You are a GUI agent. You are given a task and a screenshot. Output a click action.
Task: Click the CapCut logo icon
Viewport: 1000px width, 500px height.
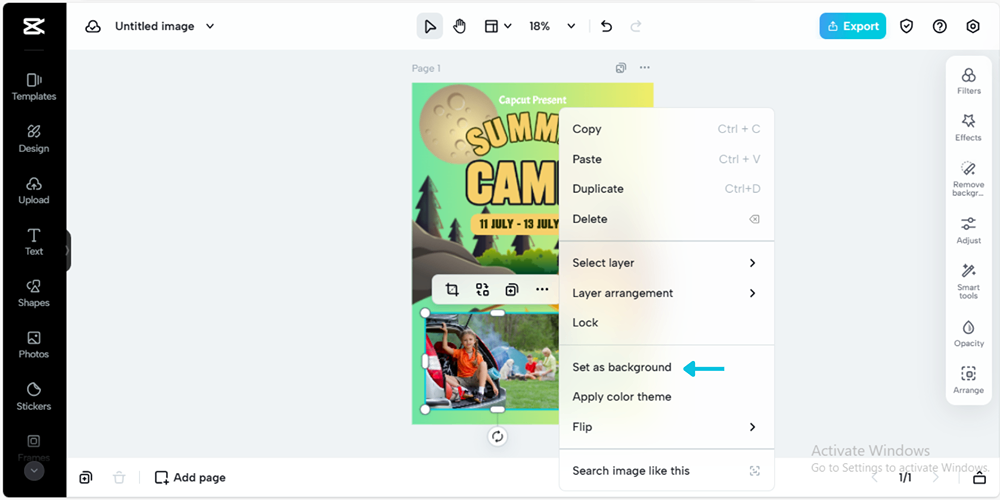click(x=34, y=26)
